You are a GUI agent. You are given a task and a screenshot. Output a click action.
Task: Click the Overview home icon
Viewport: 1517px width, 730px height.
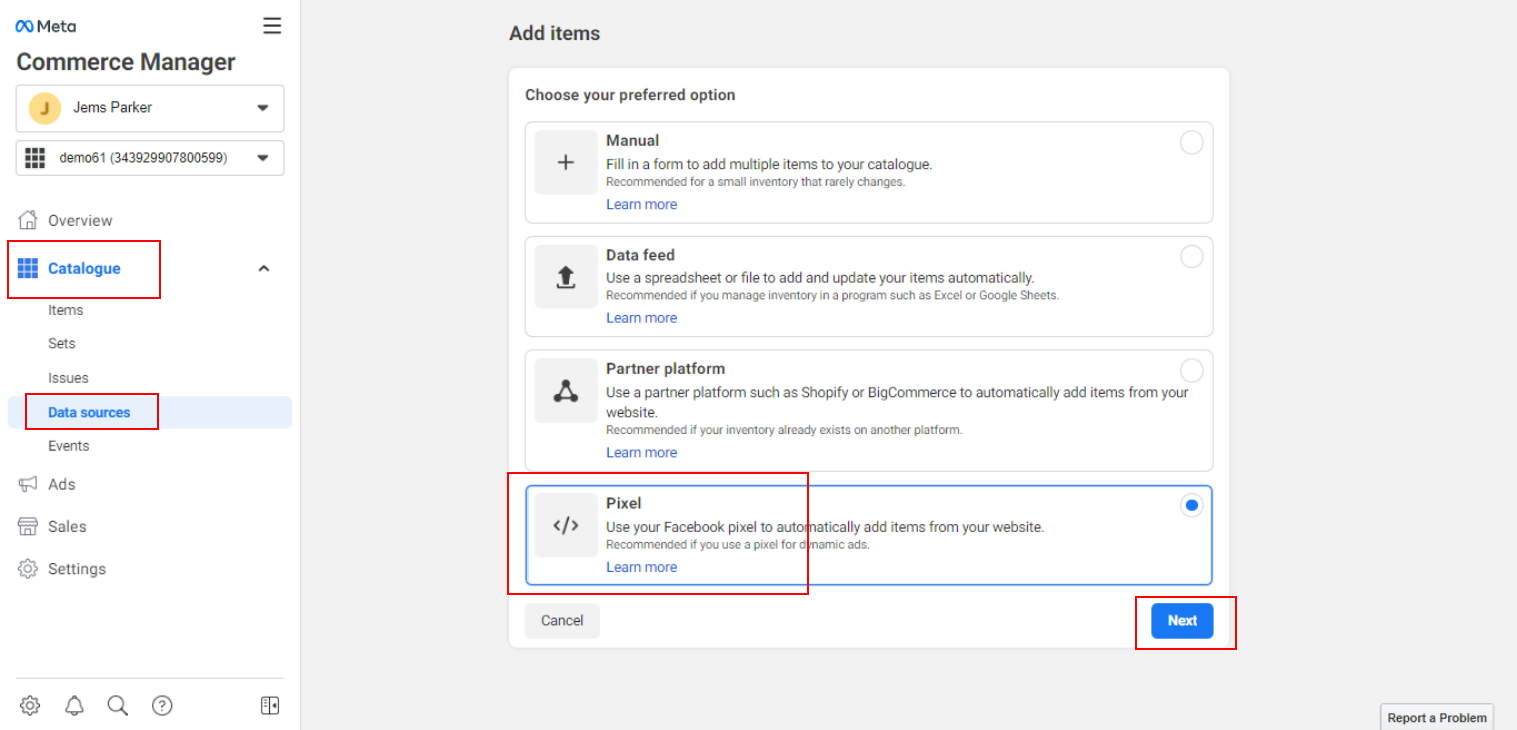[28, 220]
